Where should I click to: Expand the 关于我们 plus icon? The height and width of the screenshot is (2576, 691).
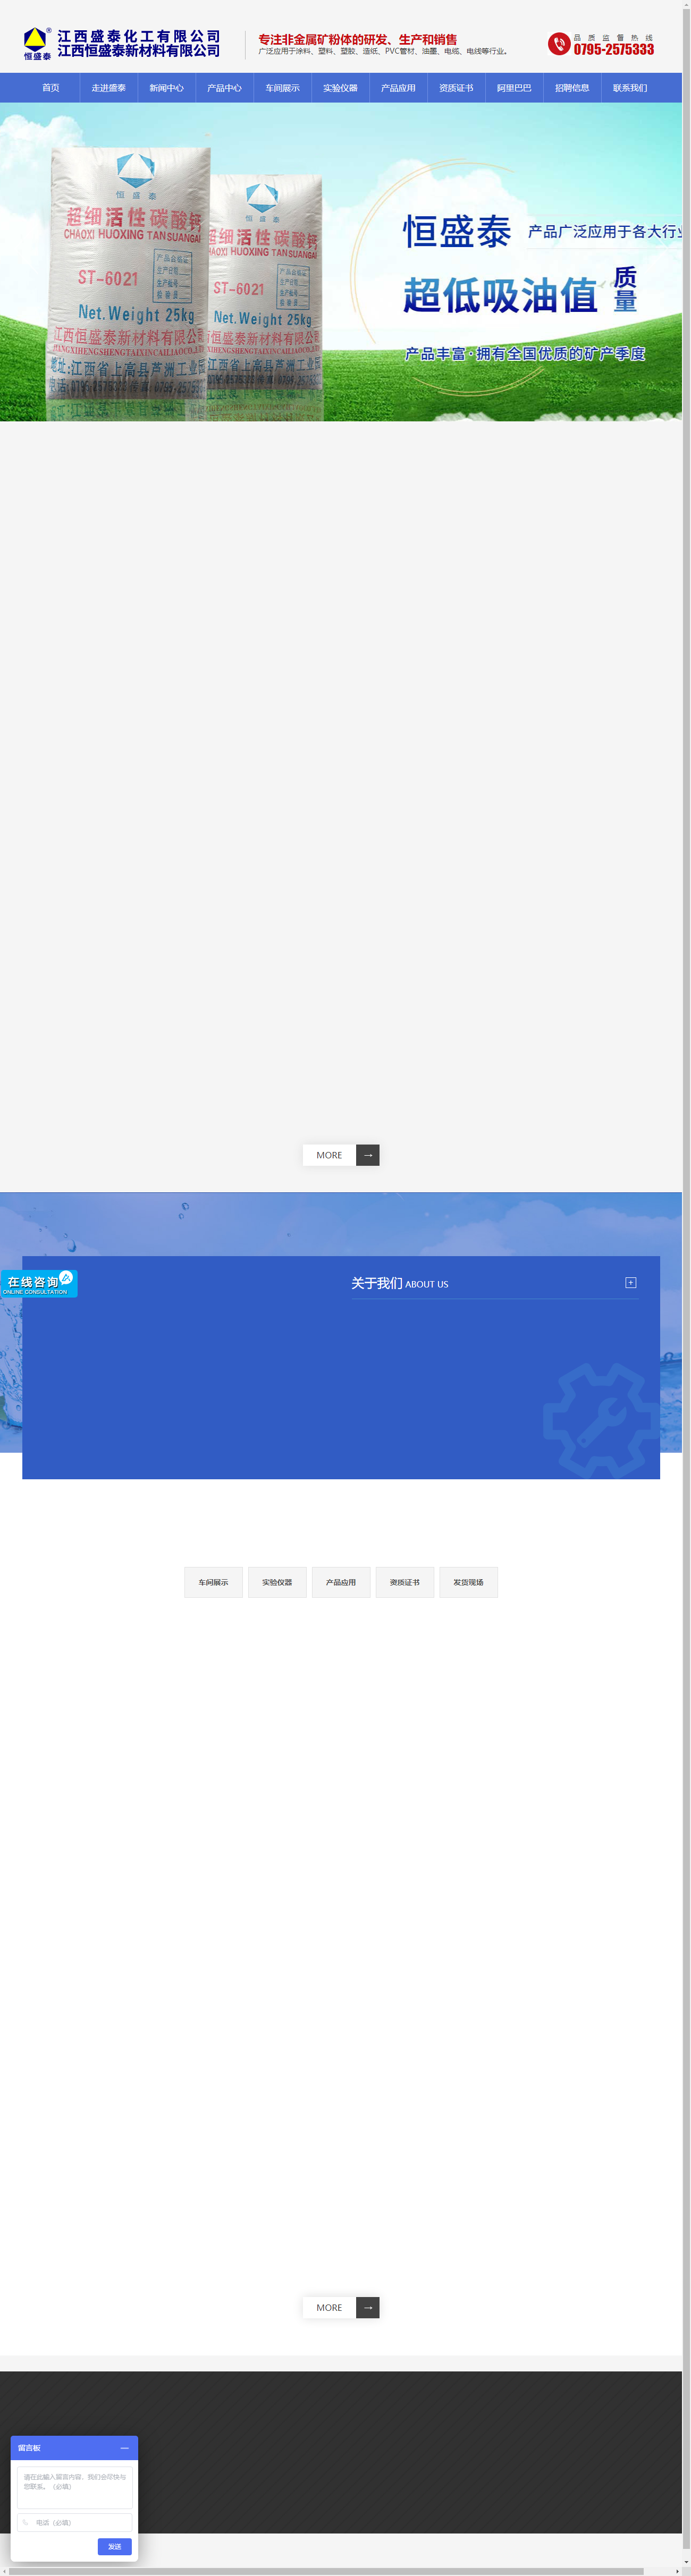pos(631,1283)
